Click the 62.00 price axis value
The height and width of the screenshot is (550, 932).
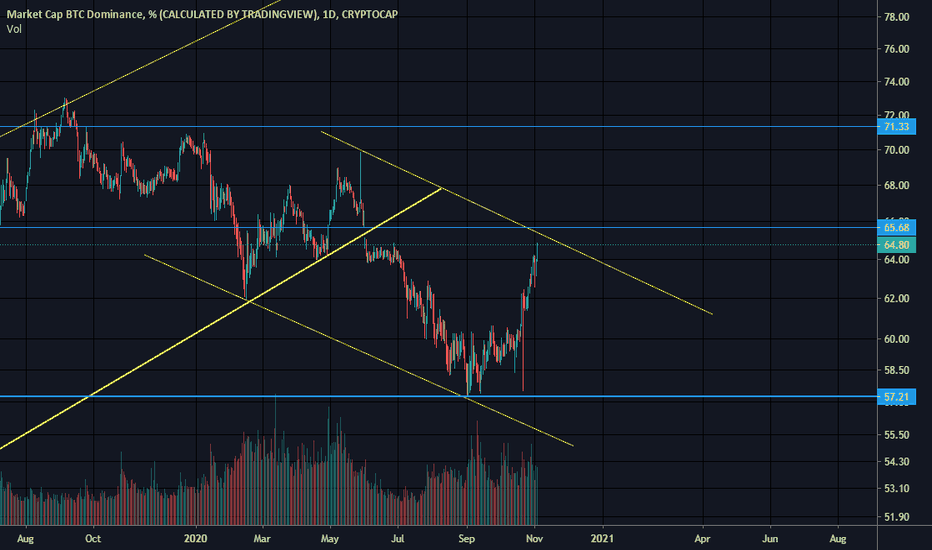pyautogui.click(x=896, y=298)
